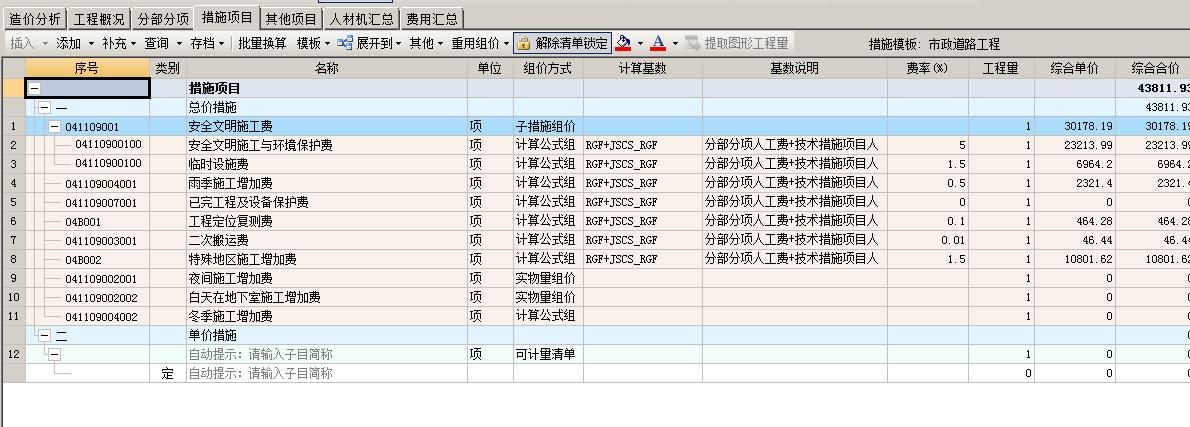The width and height of the screenshot is (1190, 427).
Task: Open the 模板 dropdown menu
Action: click(313, 43)
